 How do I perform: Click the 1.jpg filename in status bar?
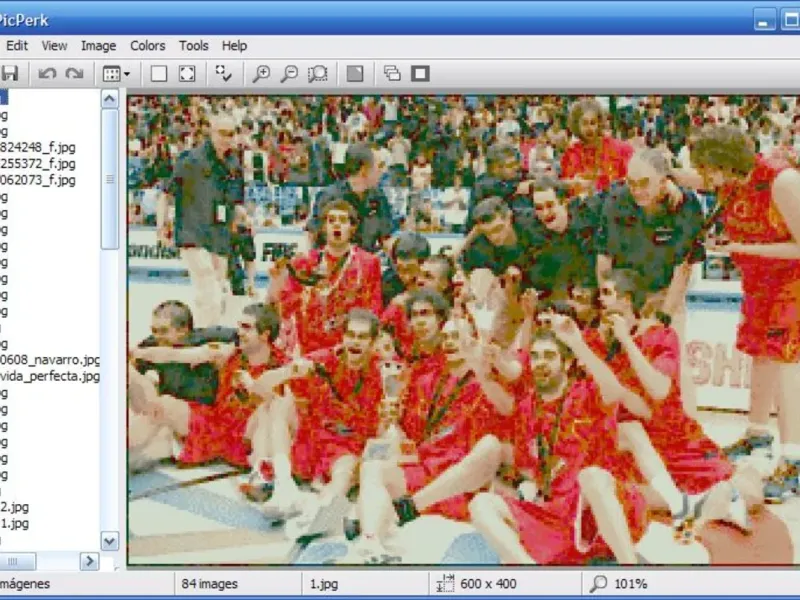[324, 584]
